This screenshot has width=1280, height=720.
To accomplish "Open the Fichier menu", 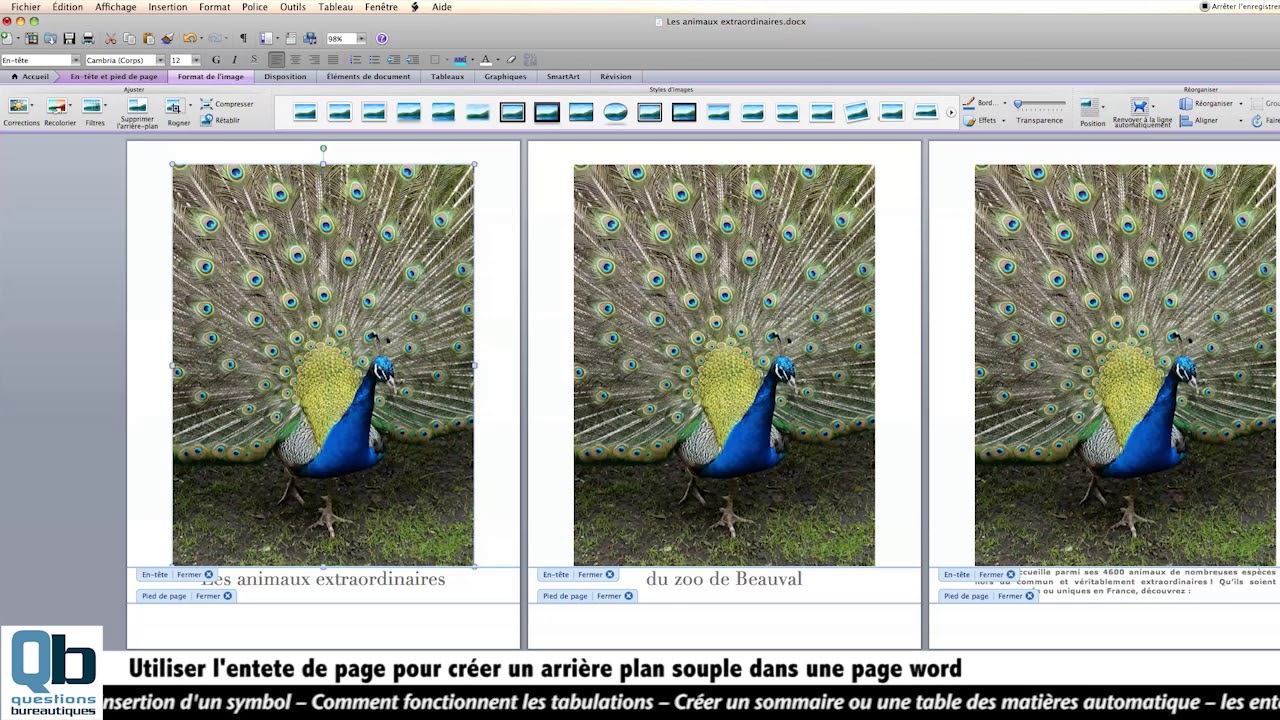I will pyautogui.click(x=26, y=7).
